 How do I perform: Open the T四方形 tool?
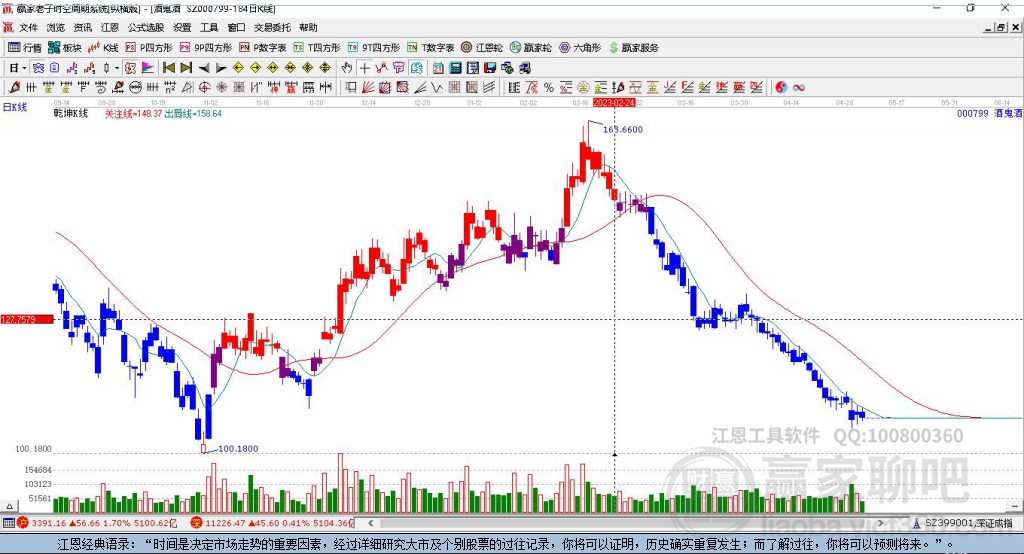(317, 48)
